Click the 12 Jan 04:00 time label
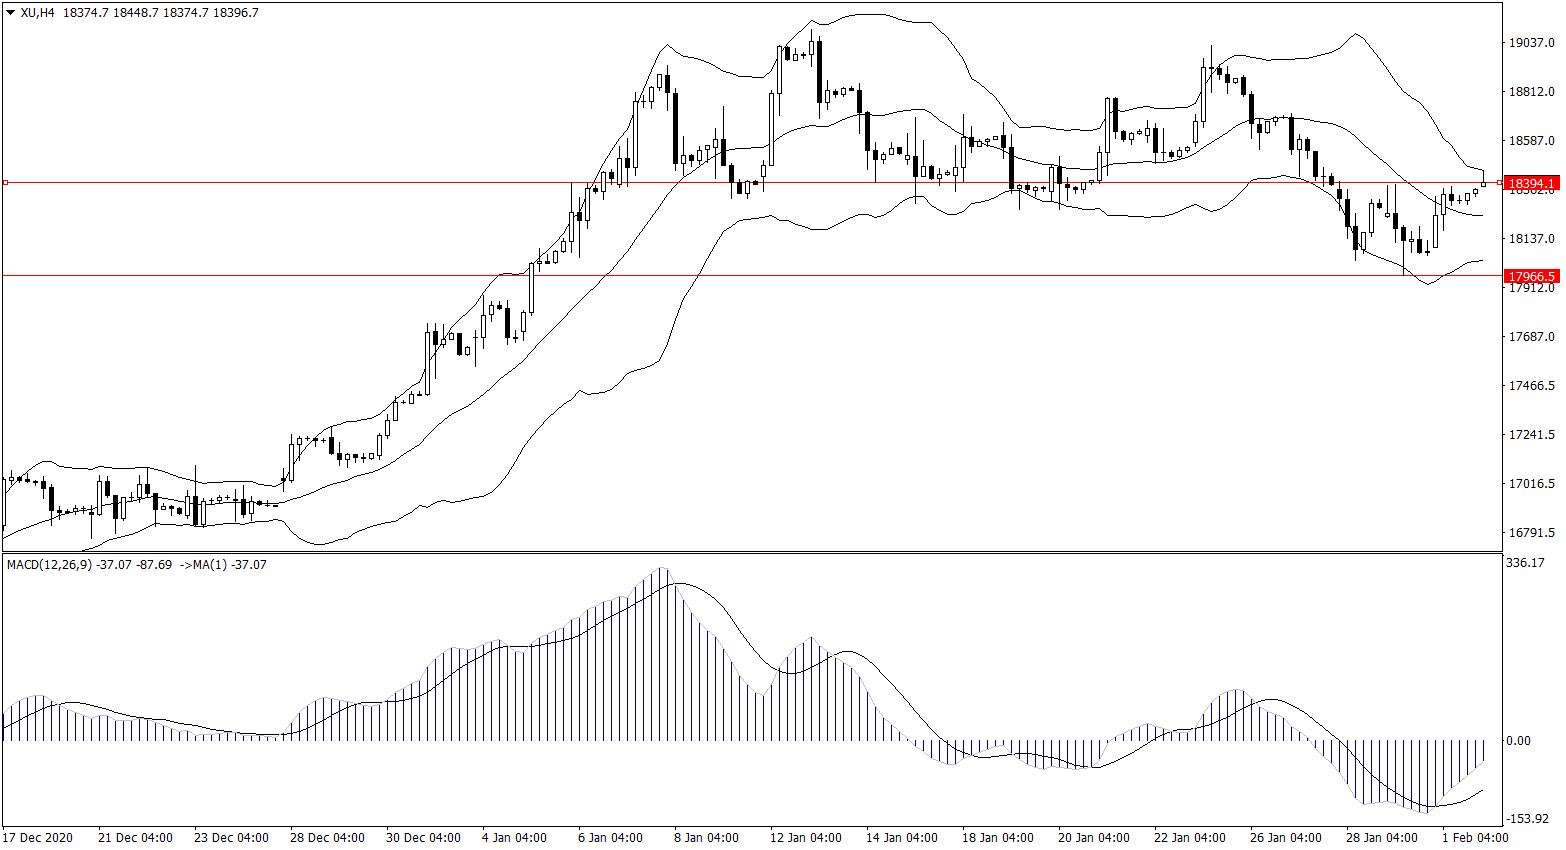 (x=805, y=838)
